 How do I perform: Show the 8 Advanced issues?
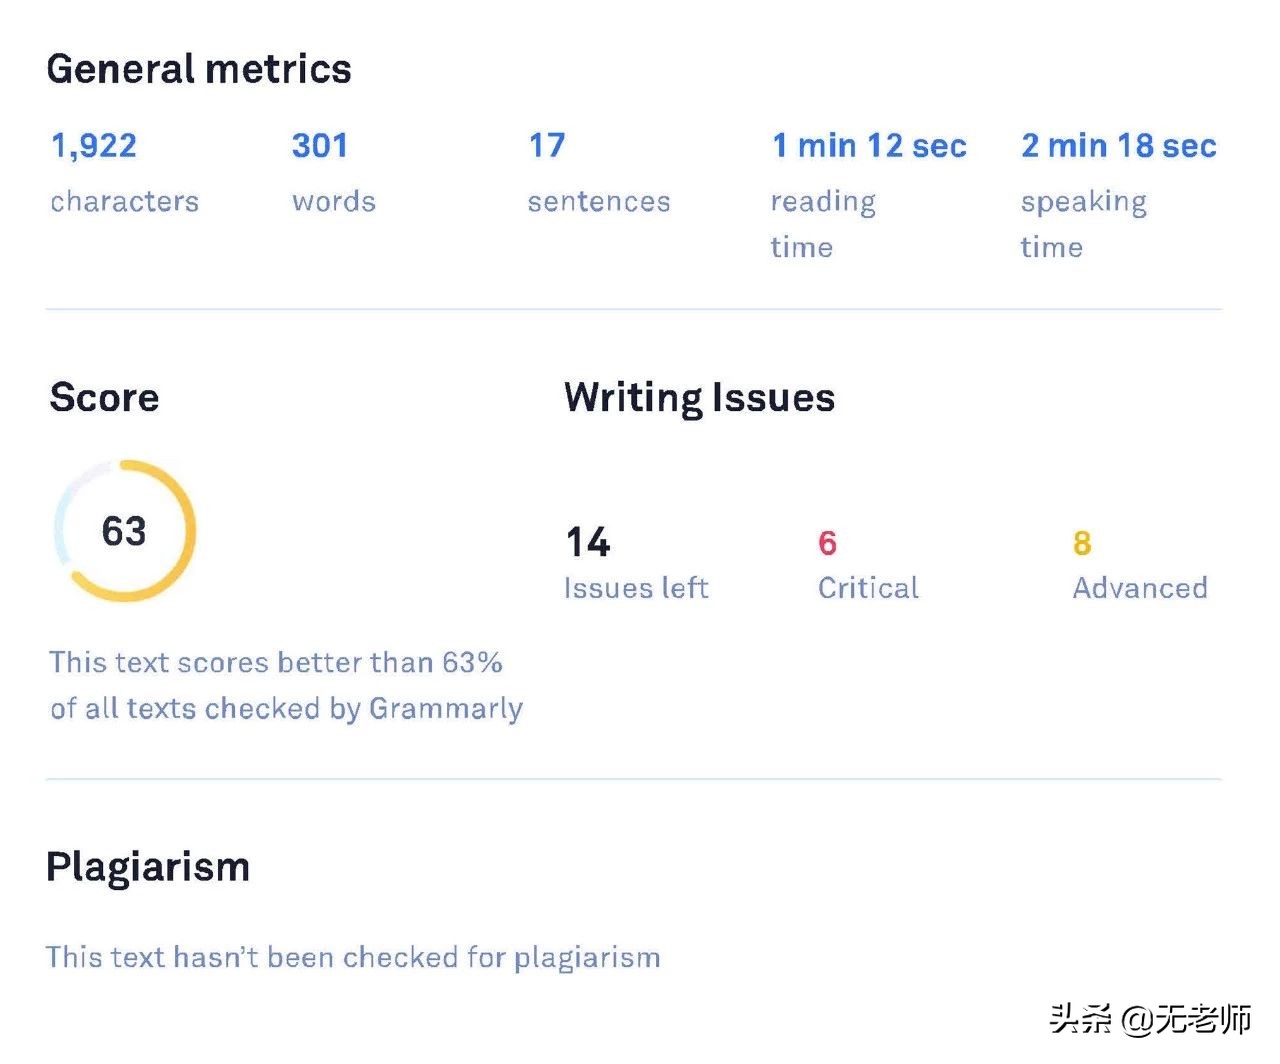[x=1081, y=543]
